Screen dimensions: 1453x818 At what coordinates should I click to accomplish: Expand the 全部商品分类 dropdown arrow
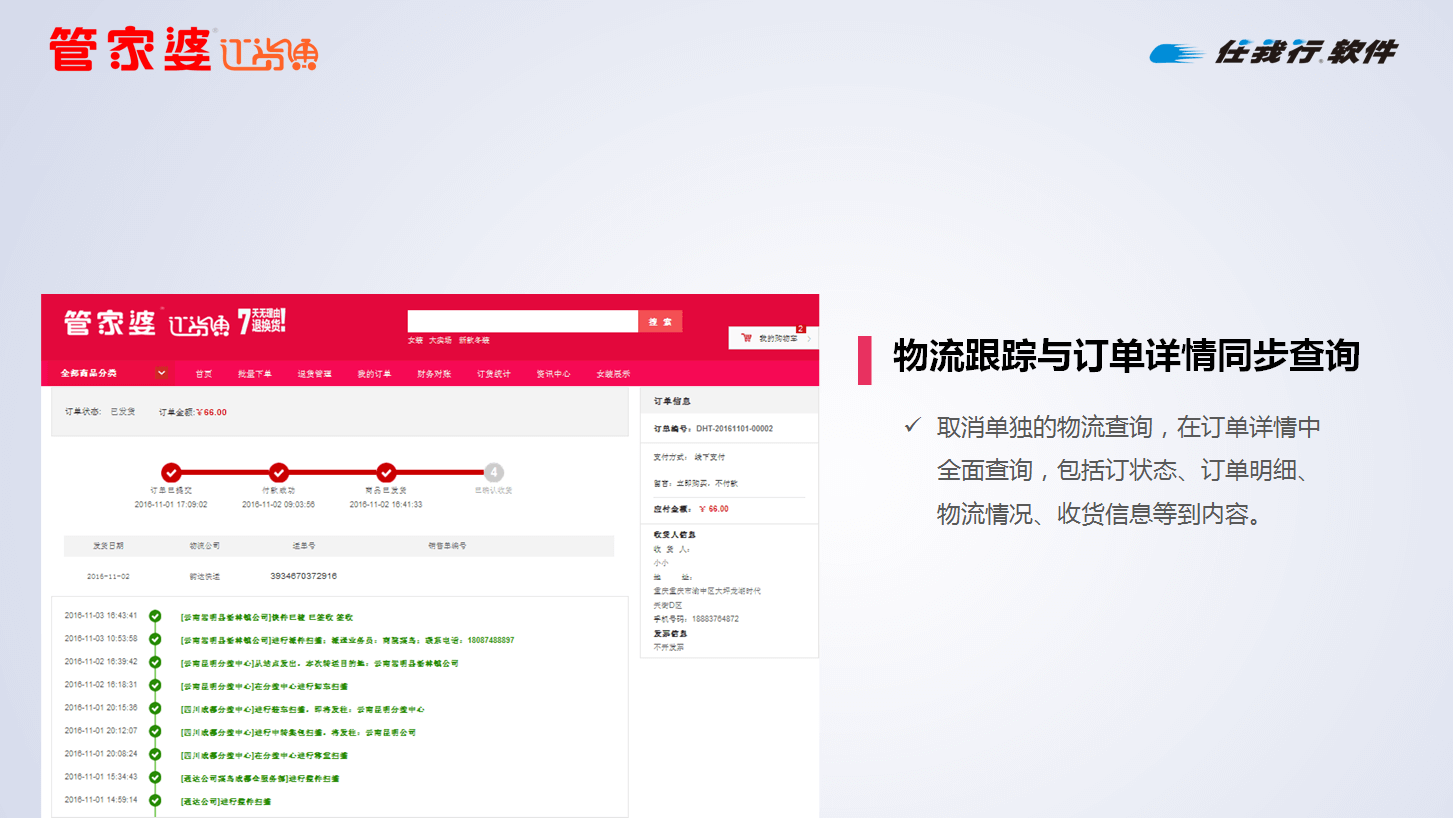point(161,373)
